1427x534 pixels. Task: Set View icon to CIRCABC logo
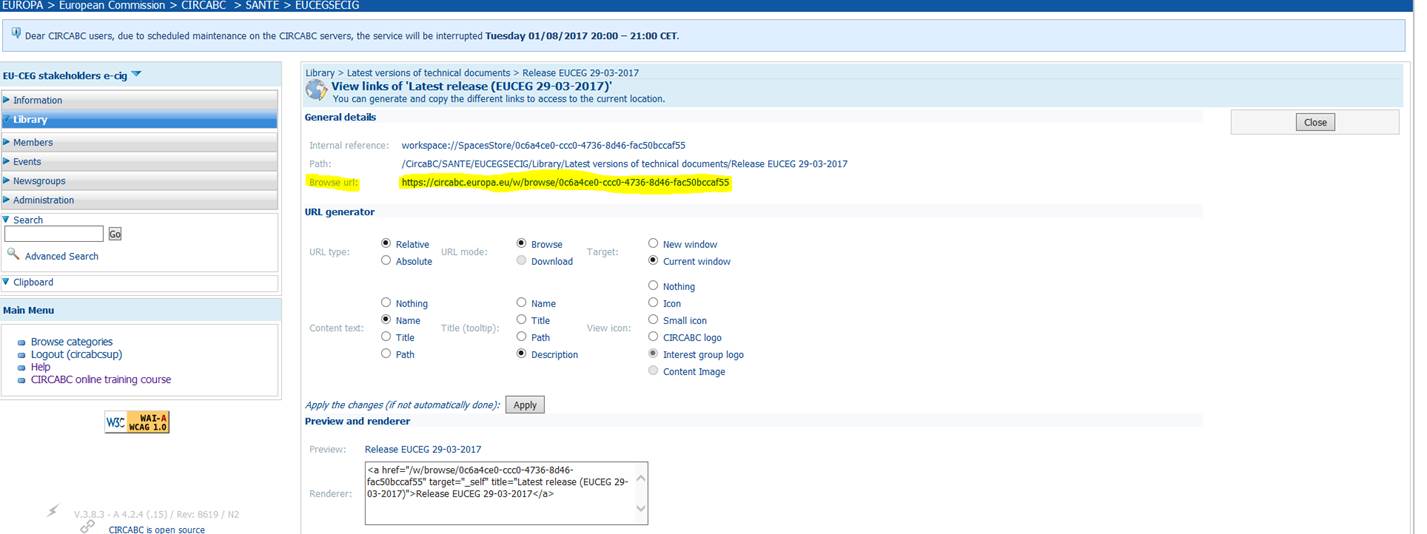click(653, 336)
